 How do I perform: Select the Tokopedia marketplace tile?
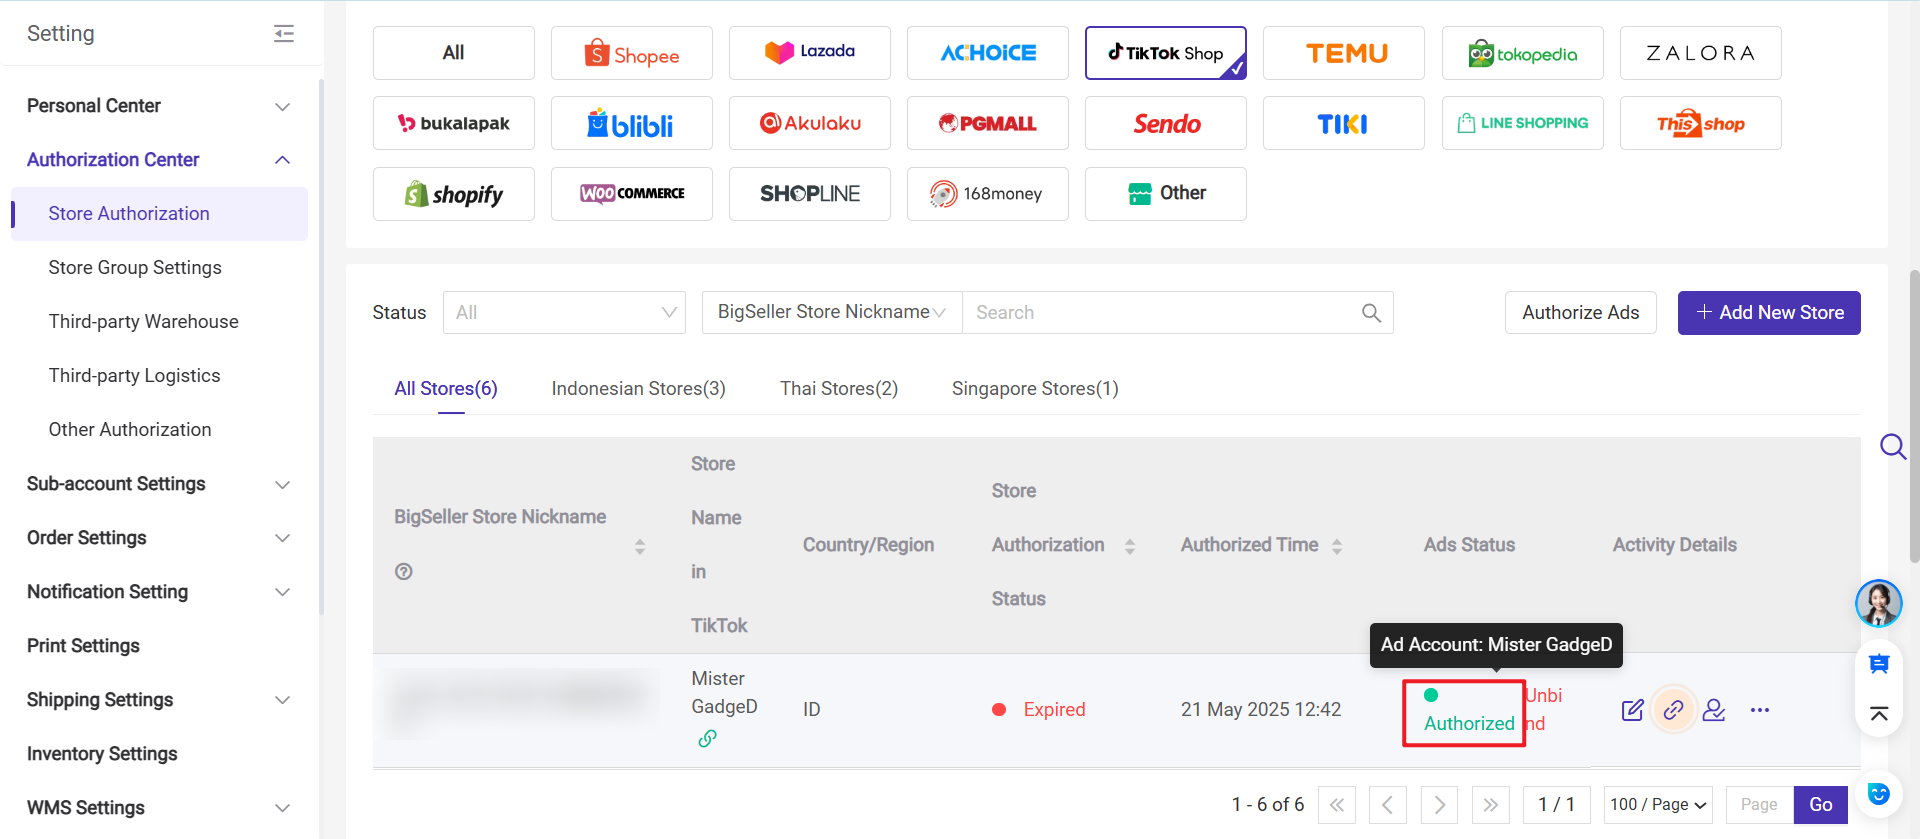pos(1523,53)
